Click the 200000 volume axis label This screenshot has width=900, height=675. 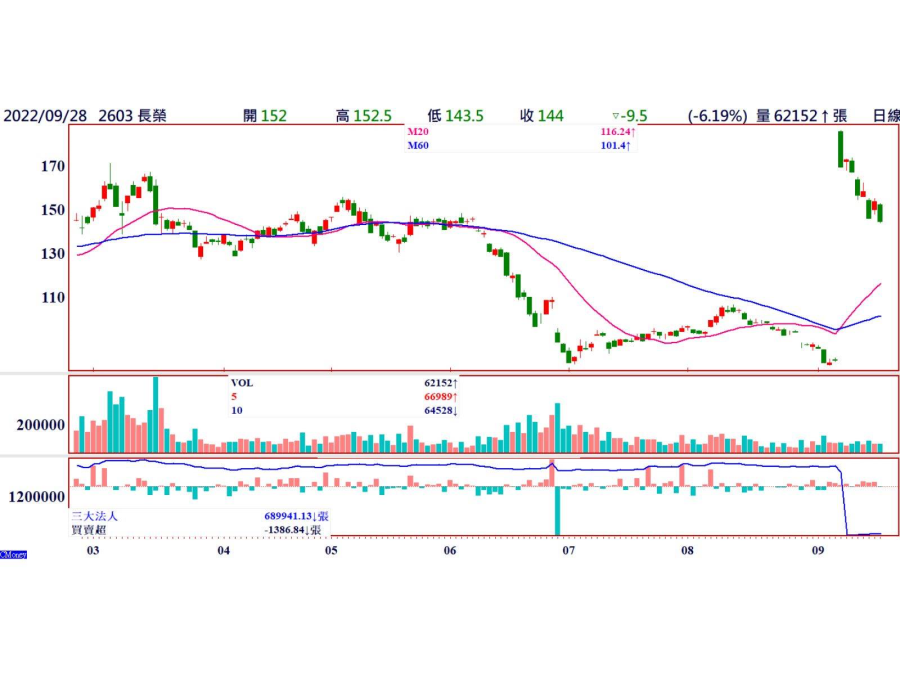40,425
